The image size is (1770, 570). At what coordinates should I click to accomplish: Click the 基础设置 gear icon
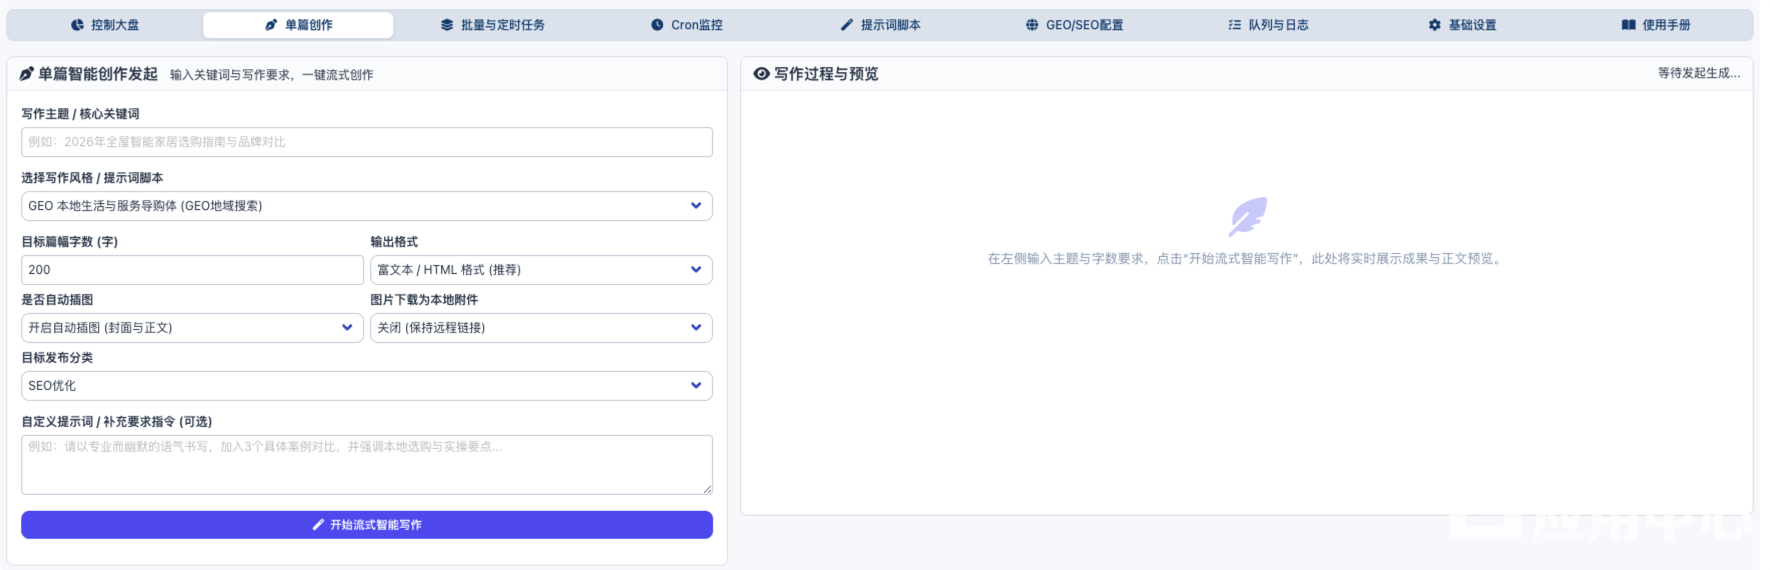tap(1435, 25)
